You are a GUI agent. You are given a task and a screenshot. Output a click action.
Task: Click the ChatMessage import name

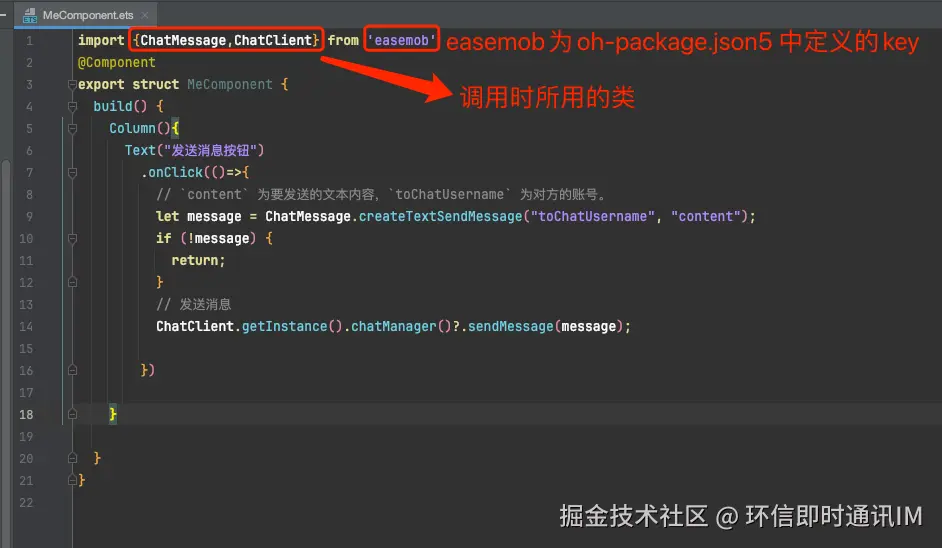click(183, 40)
